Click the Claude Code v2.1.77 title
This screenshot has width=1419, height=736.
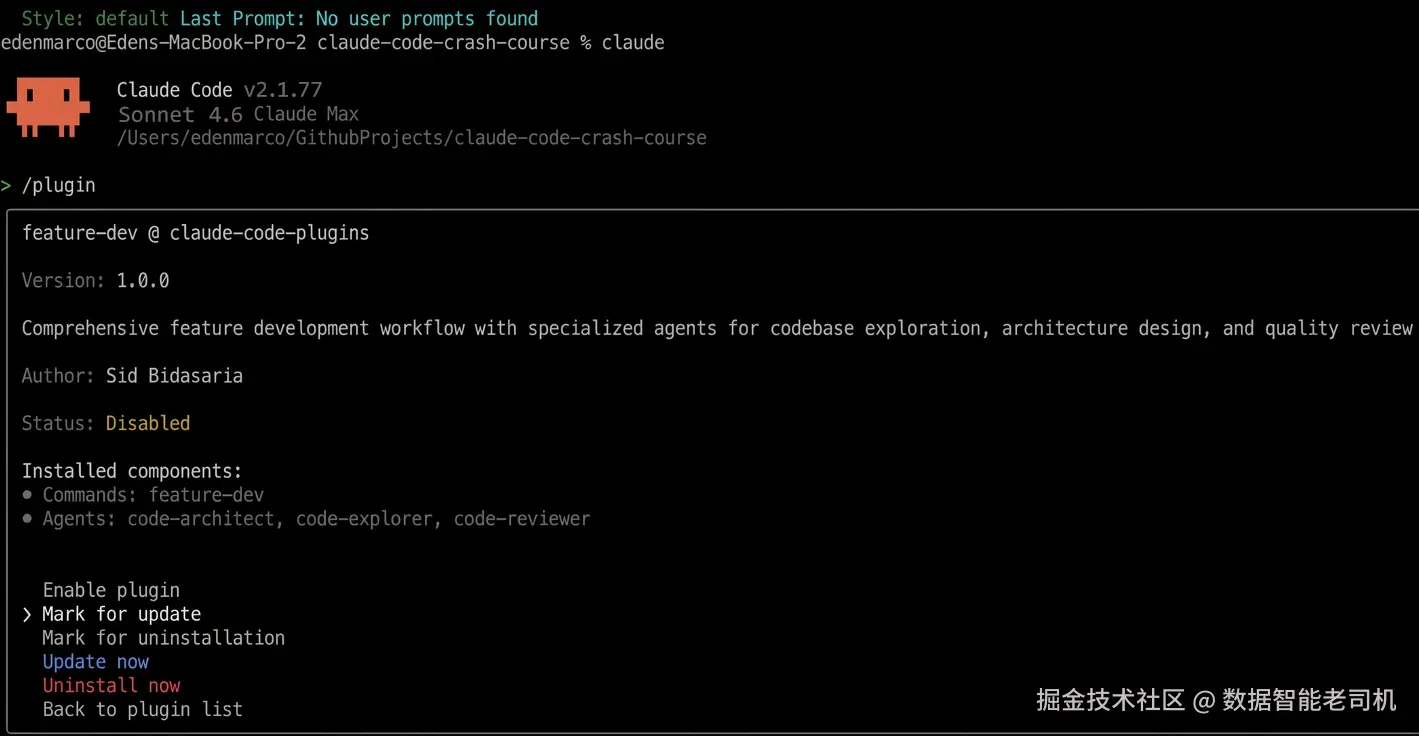(x=219, y=90)
